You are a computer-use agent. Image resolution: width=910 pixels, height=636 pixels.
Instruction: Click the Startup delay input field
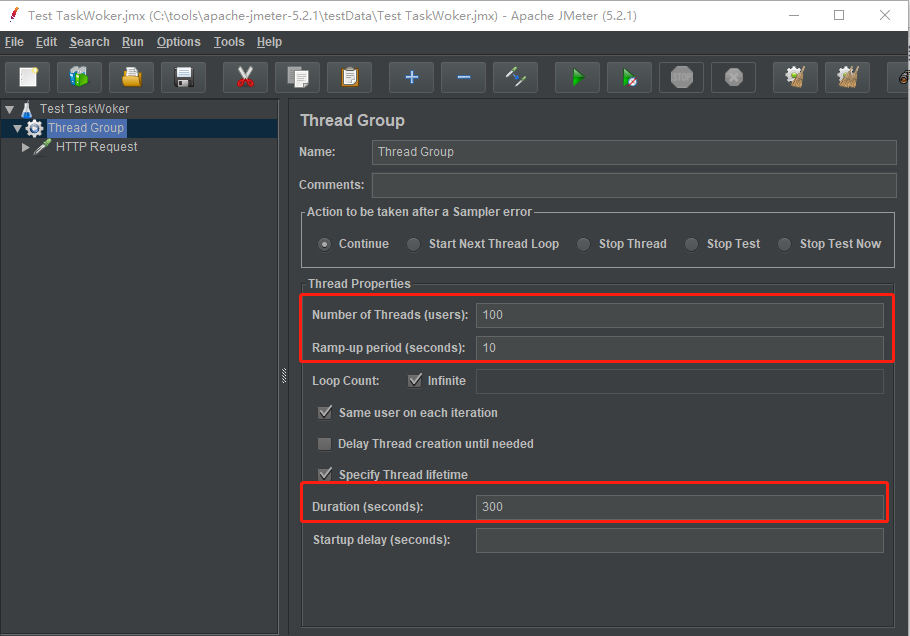click(680, 540)
